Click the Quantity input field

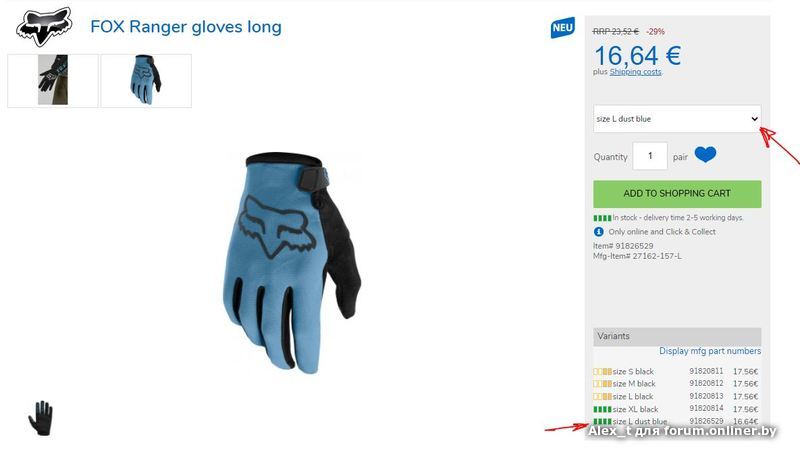pyautogui.click(x=649, y=156)
